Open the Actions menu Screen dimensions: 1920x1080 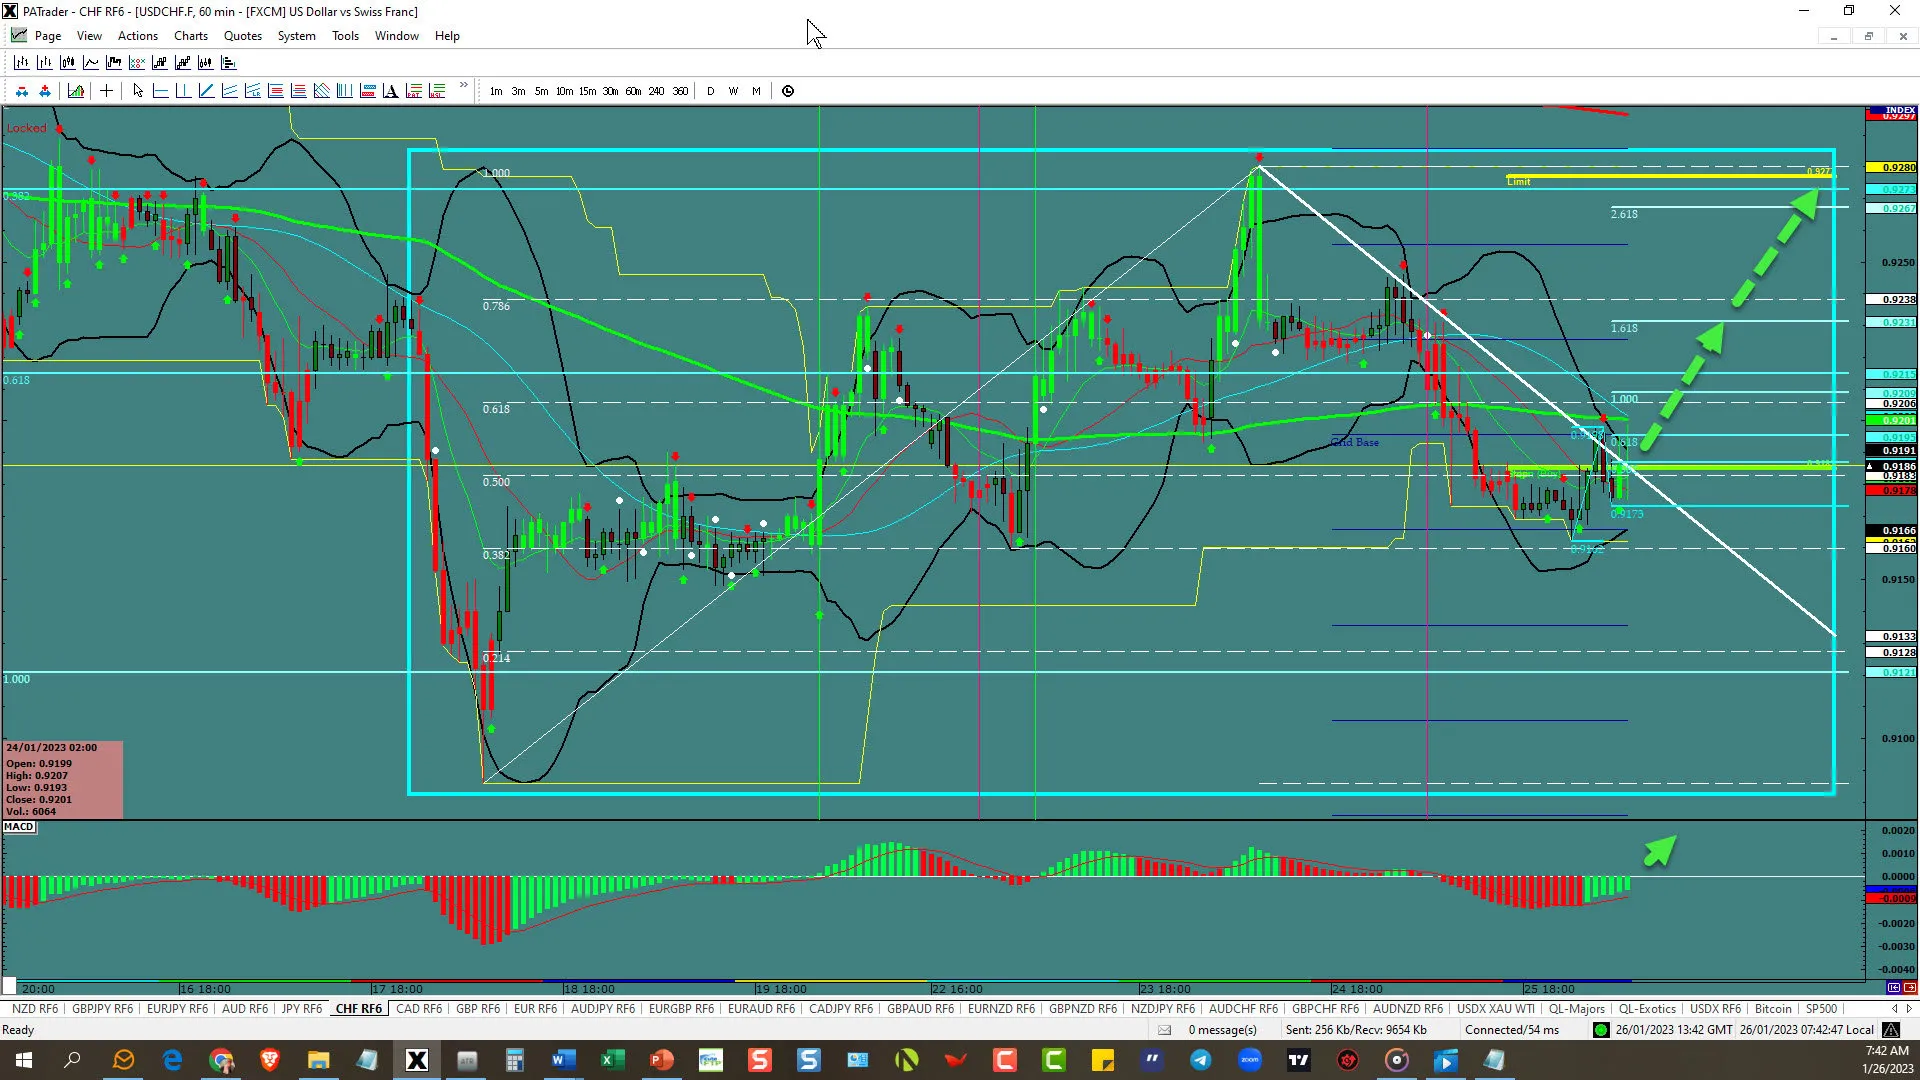tap(138, 36)
